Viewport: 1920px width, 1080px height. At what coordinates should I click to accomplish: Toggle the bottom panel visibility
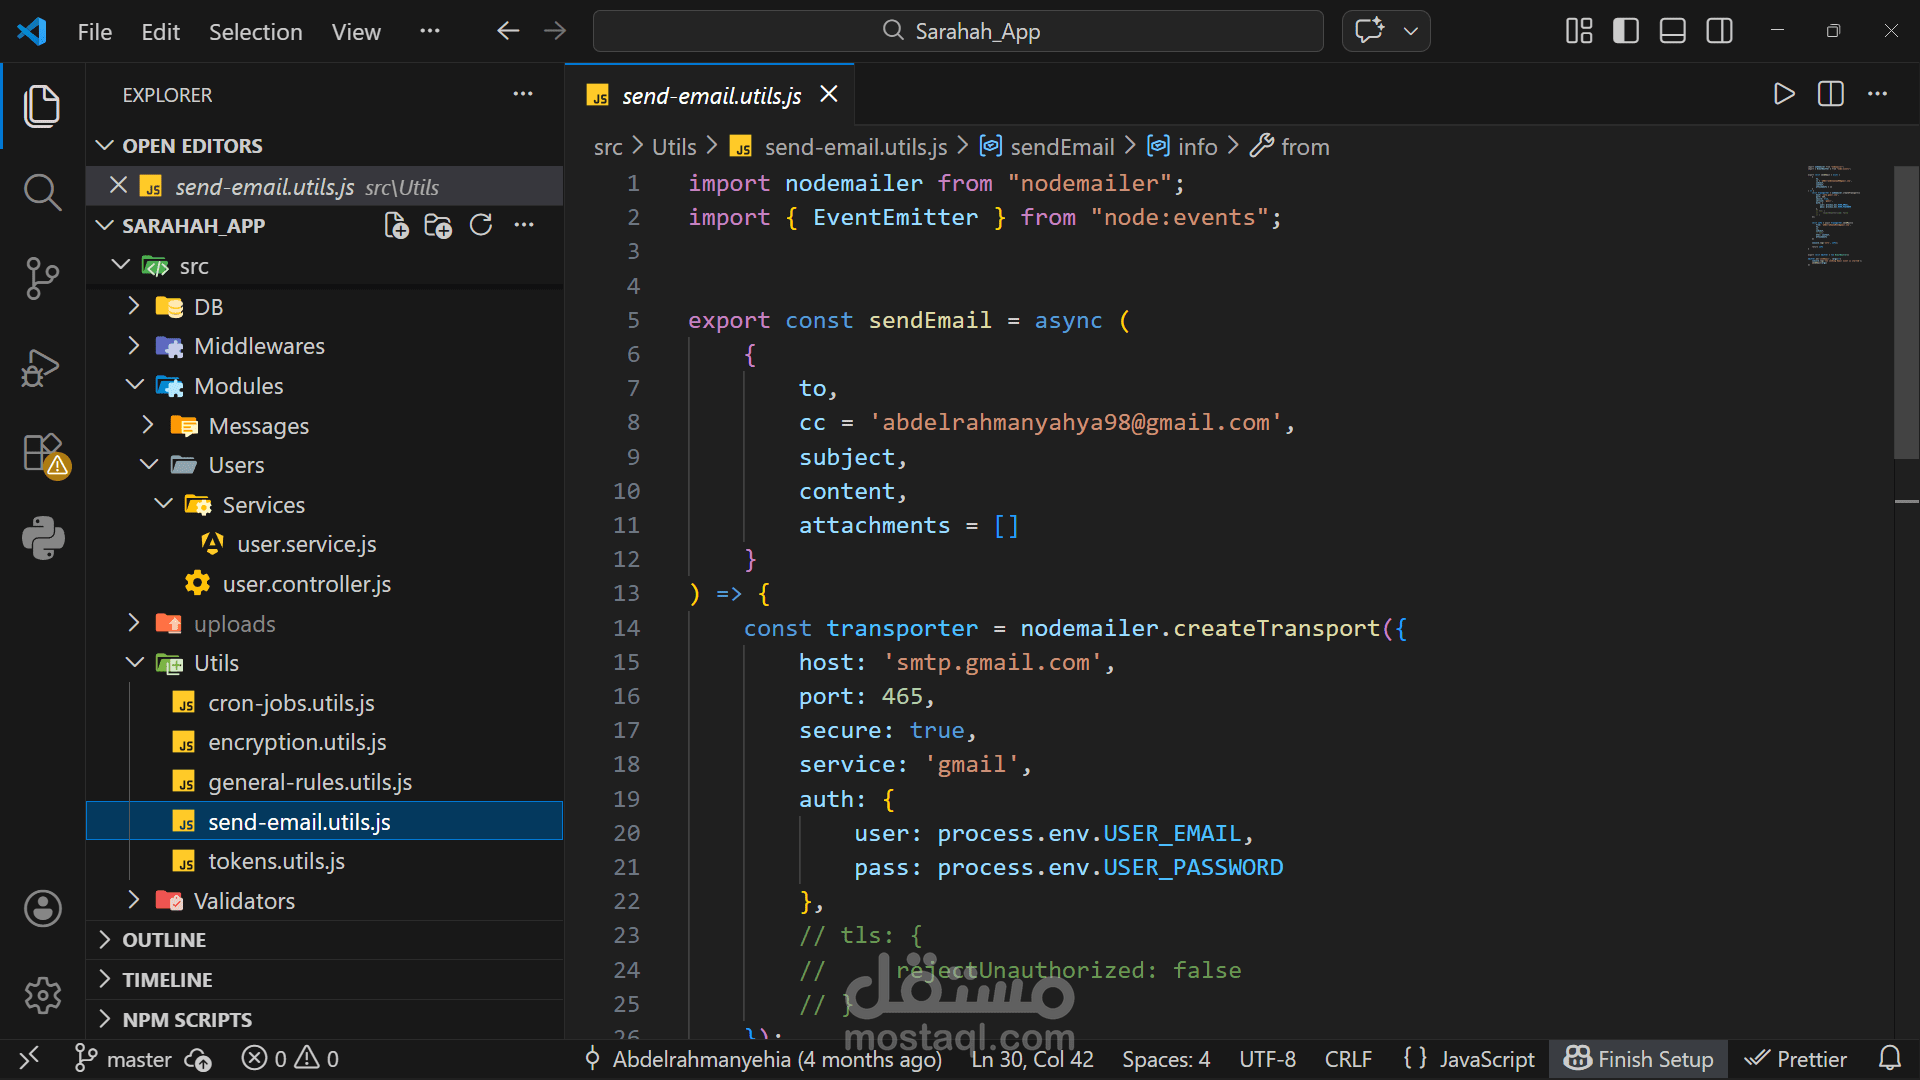pos(1672,31)
